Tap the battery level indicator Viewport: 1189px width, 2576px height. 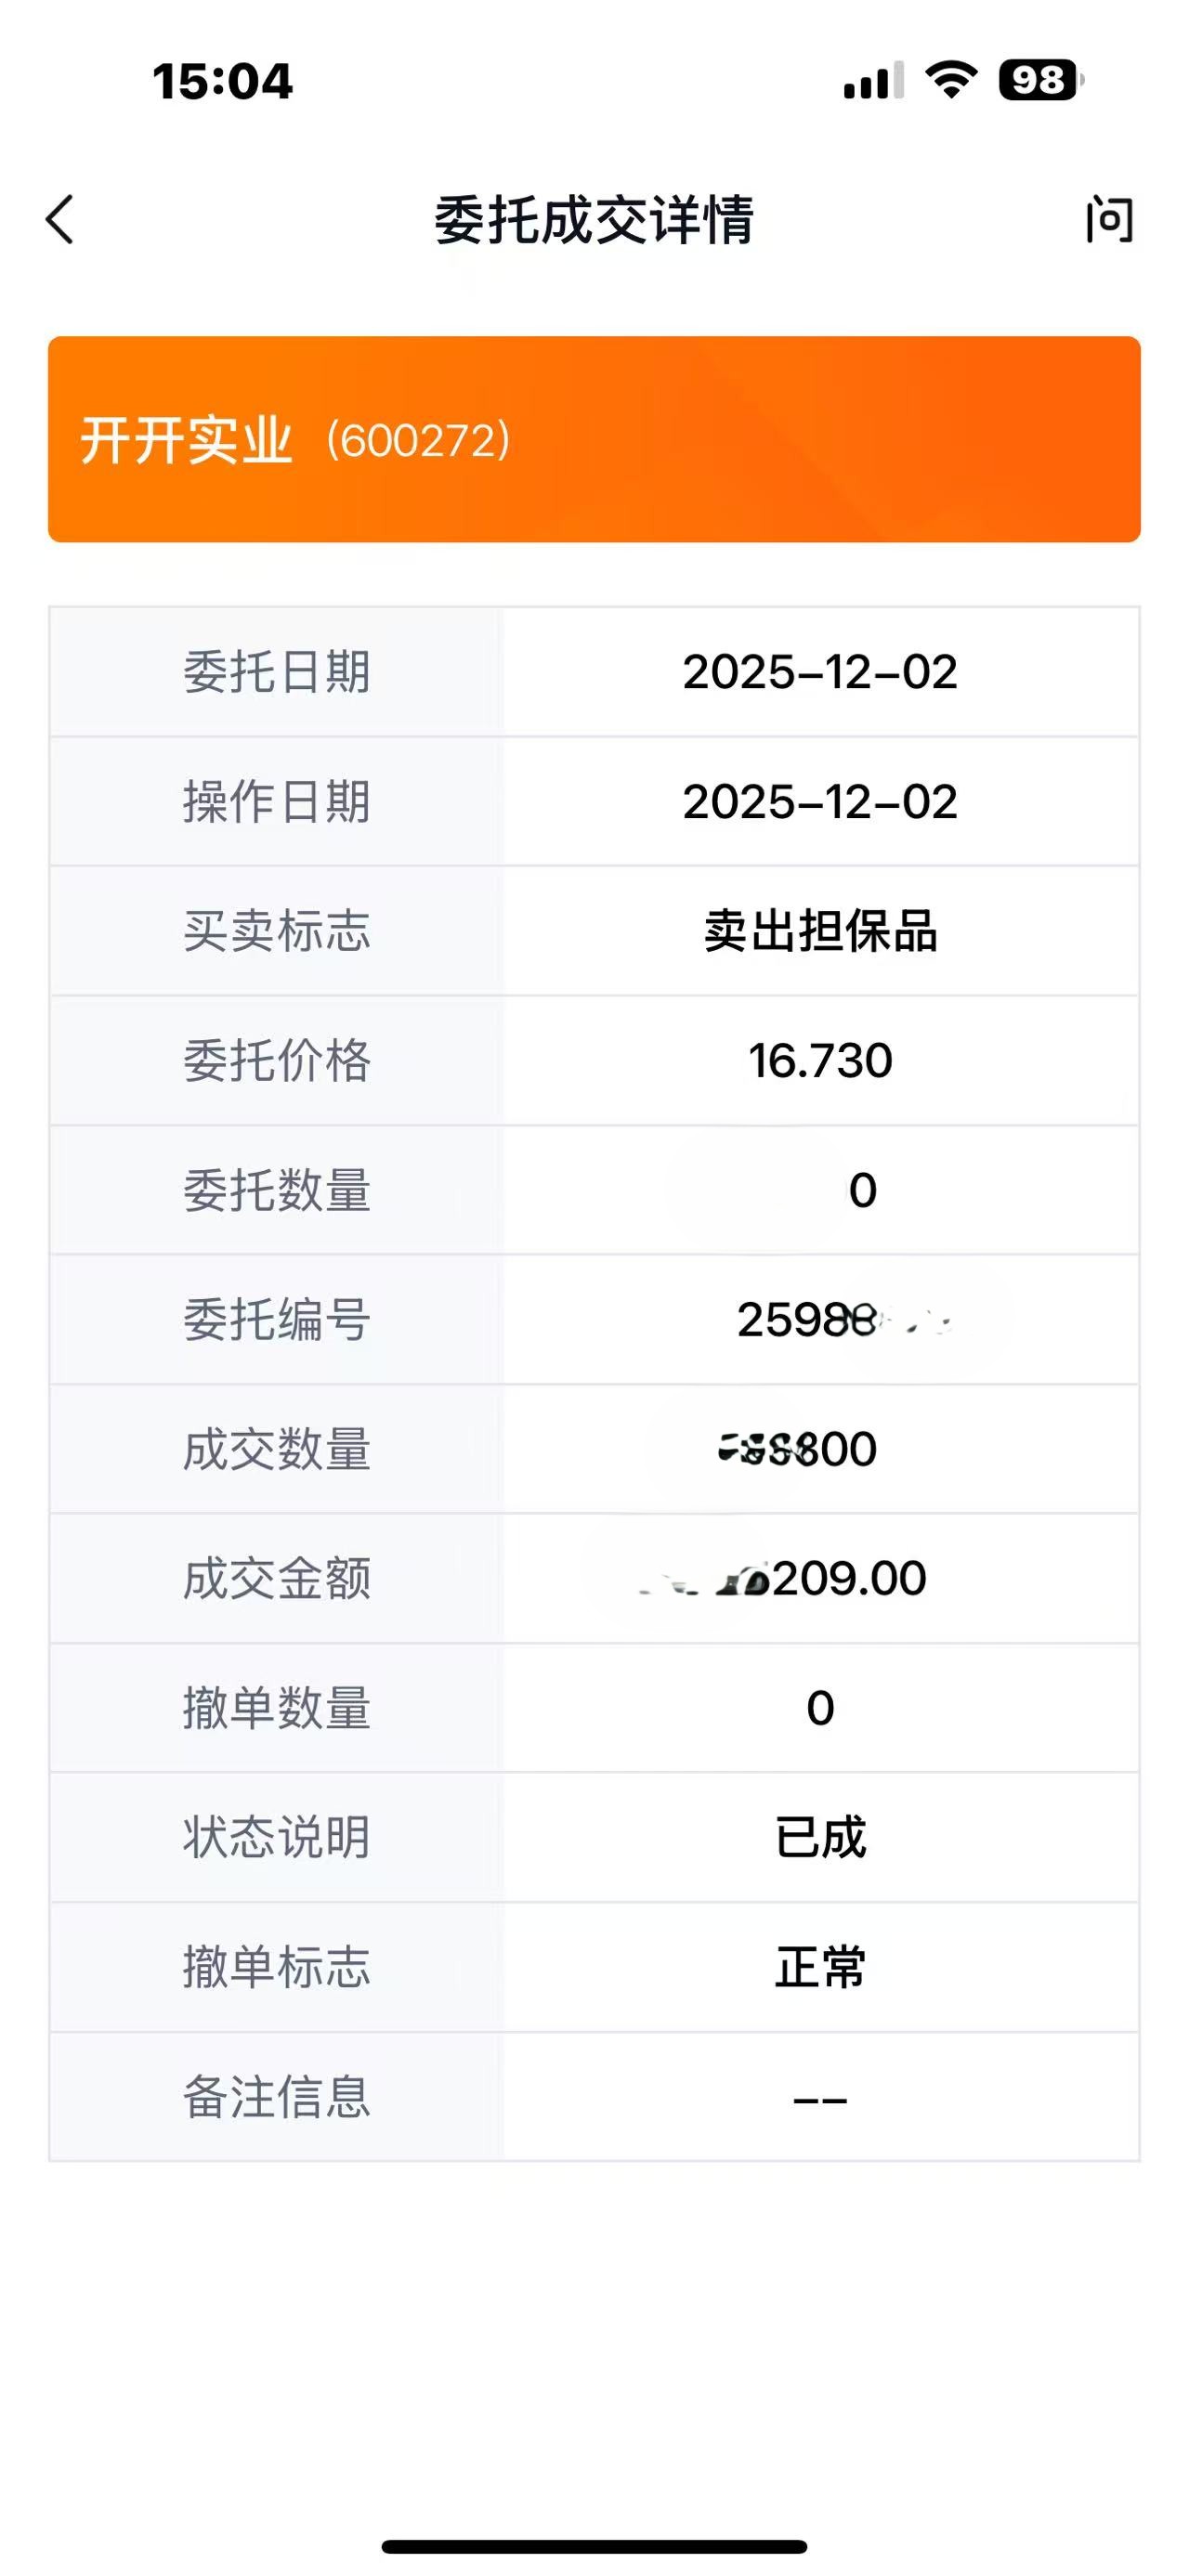(x=1040, y=80)
